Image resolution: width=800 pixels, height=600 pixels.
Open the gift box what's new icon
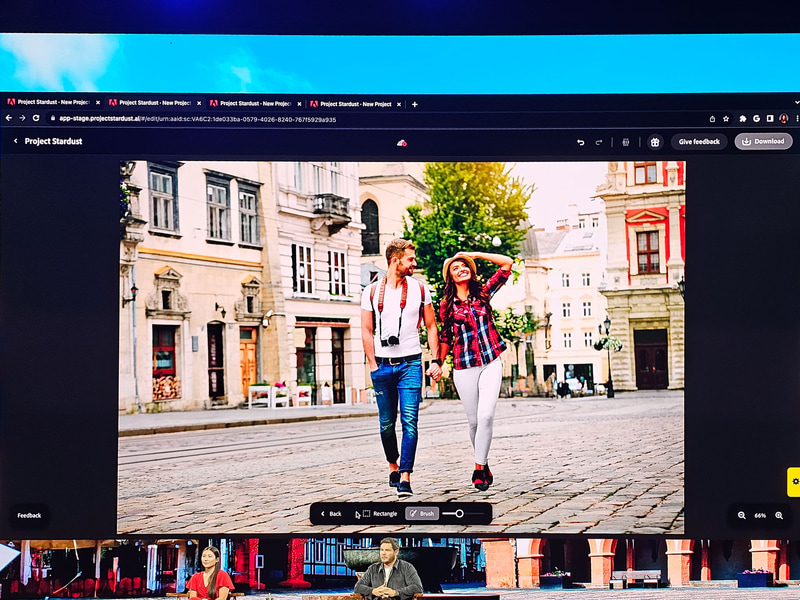[655, 142]
